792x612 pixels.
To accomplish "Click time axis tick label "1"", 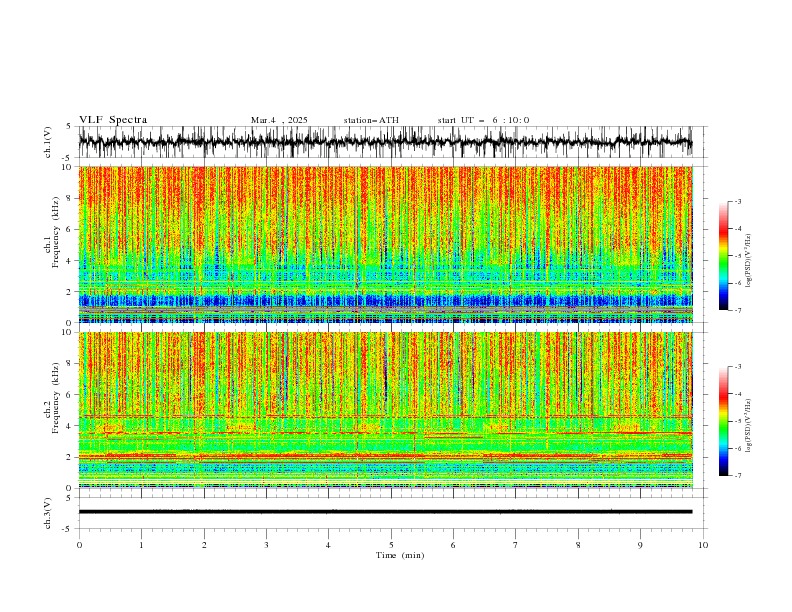I will pos(141,545).
